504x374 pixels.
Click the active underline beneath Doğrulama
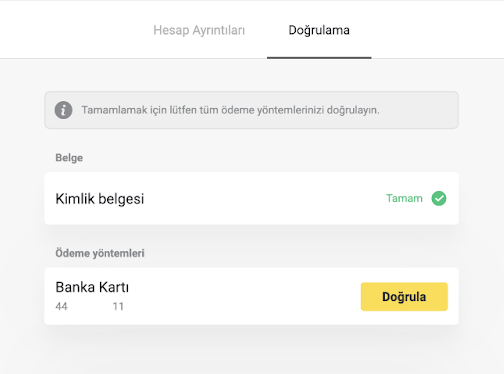pyautogui.click(x=319, y=58)
